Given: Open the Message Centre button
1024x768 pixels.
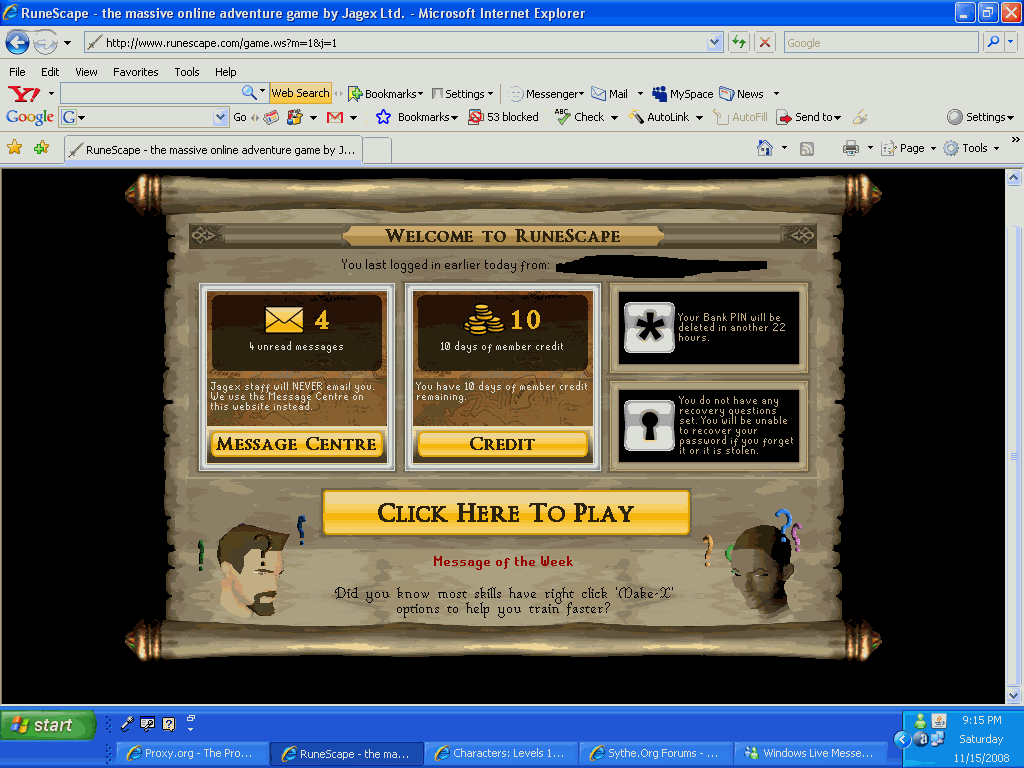Looking at the screenshot, I should click(x=297, y=444).
